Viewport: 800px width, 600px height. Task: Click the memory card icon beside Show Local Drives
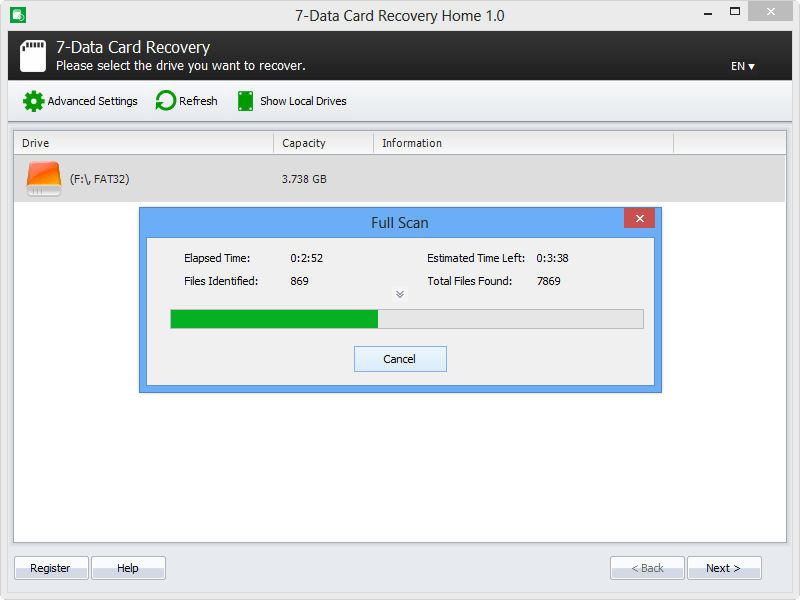click(x=245, y=101)
